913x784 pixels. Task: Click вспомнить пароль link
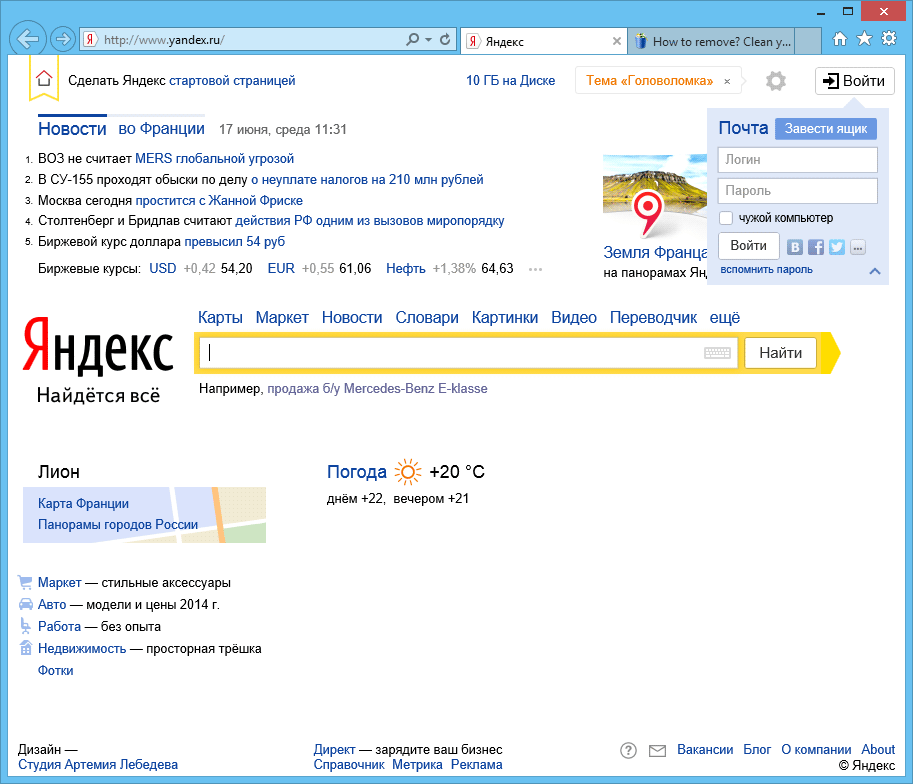pos(766,270)
